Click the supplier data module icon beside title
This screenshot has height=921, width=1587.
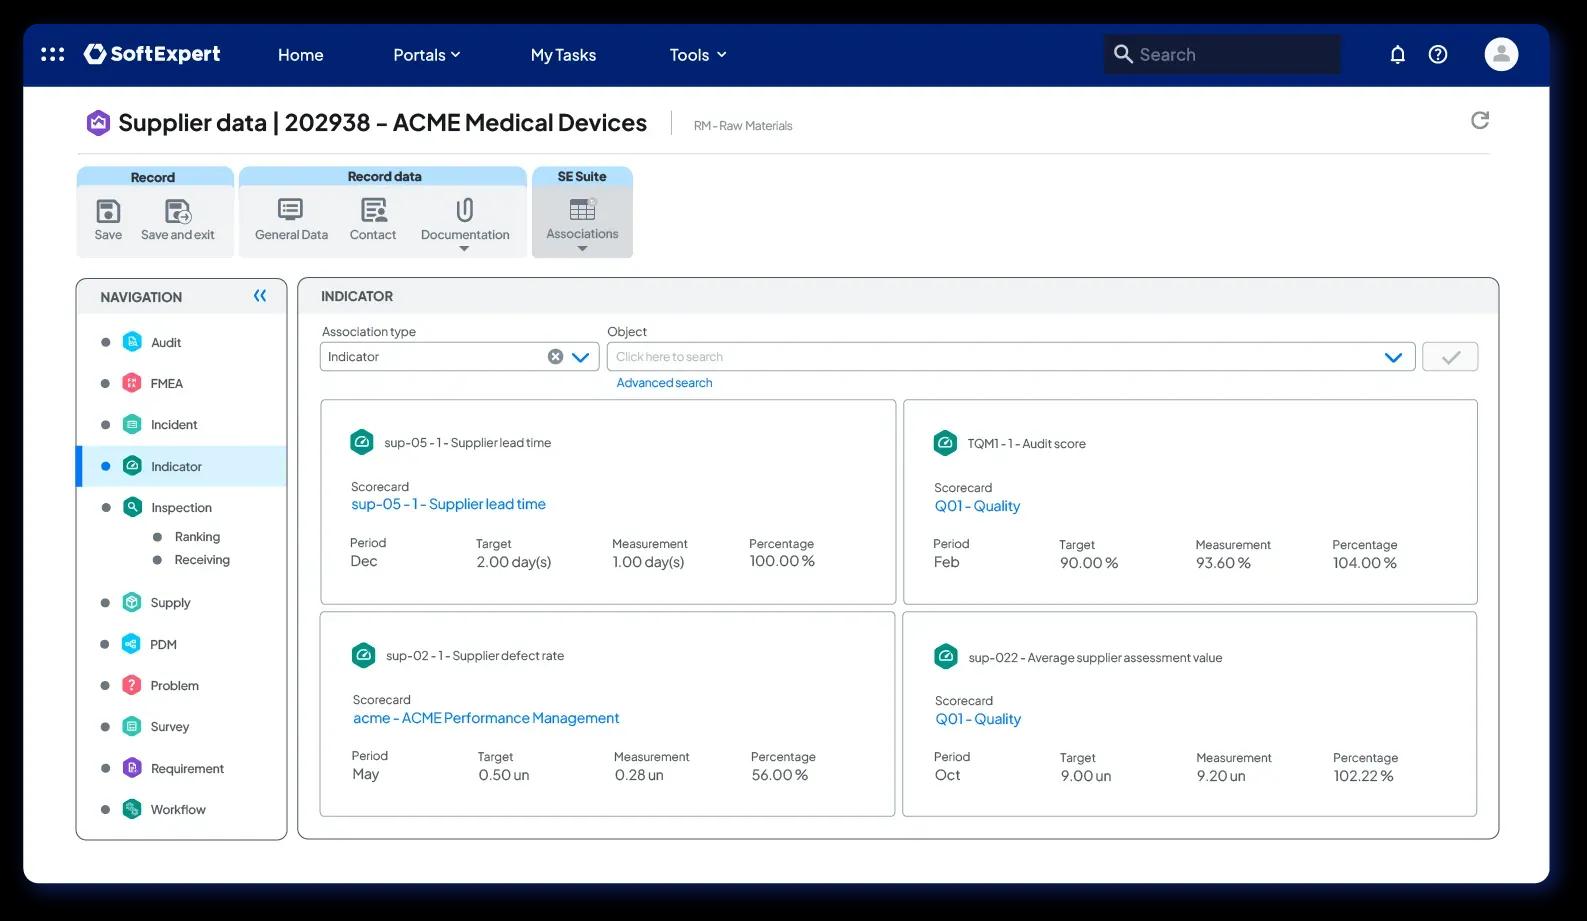point(98,122)
